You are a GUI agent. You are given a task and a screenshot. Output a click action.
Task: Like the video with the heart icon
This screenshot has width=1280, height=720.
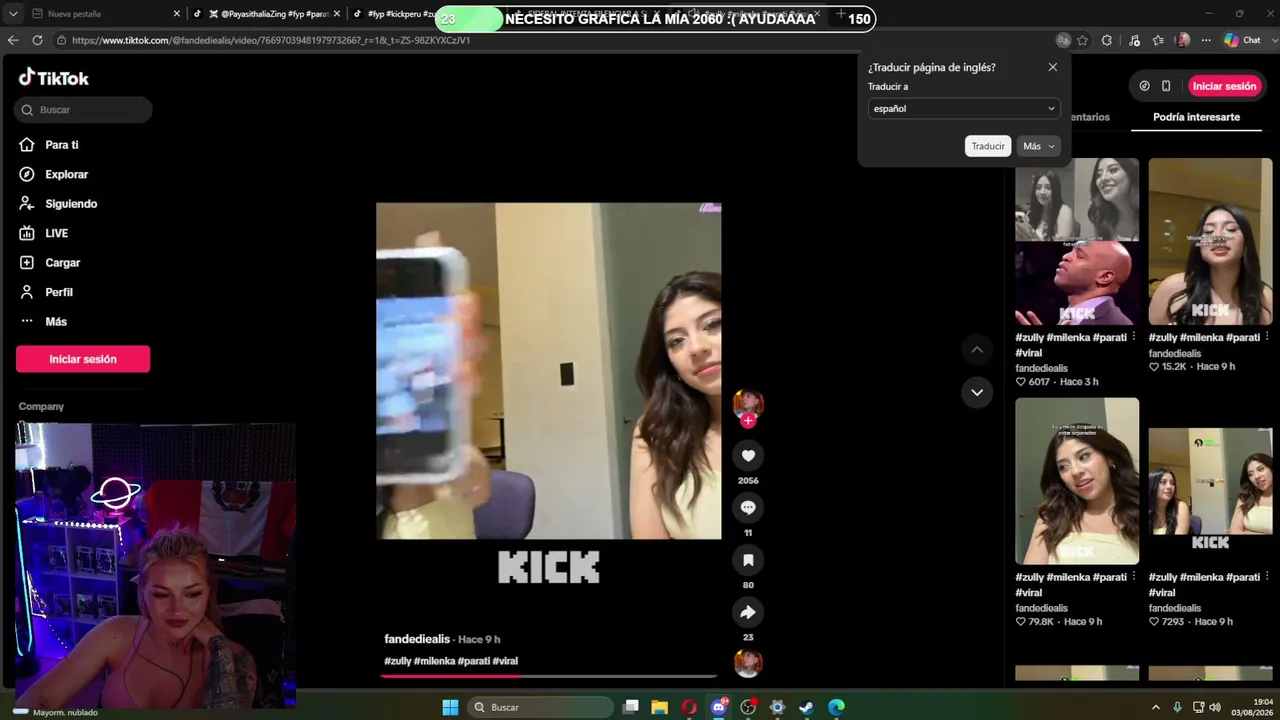pyautogui.click(x=748, y=456)
